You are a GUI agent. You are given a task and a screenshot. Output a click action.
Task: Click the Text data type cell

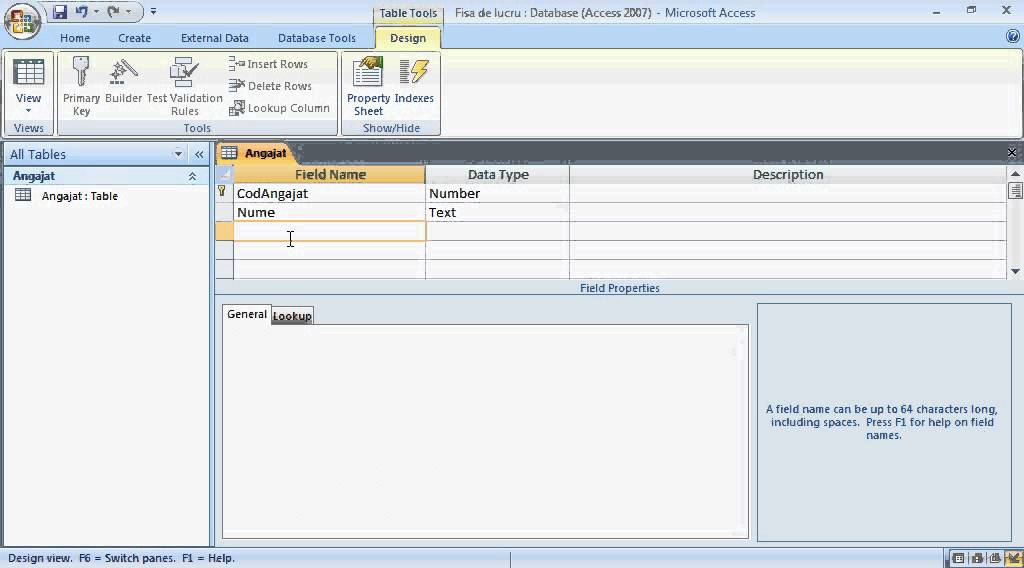coord(497,212)
